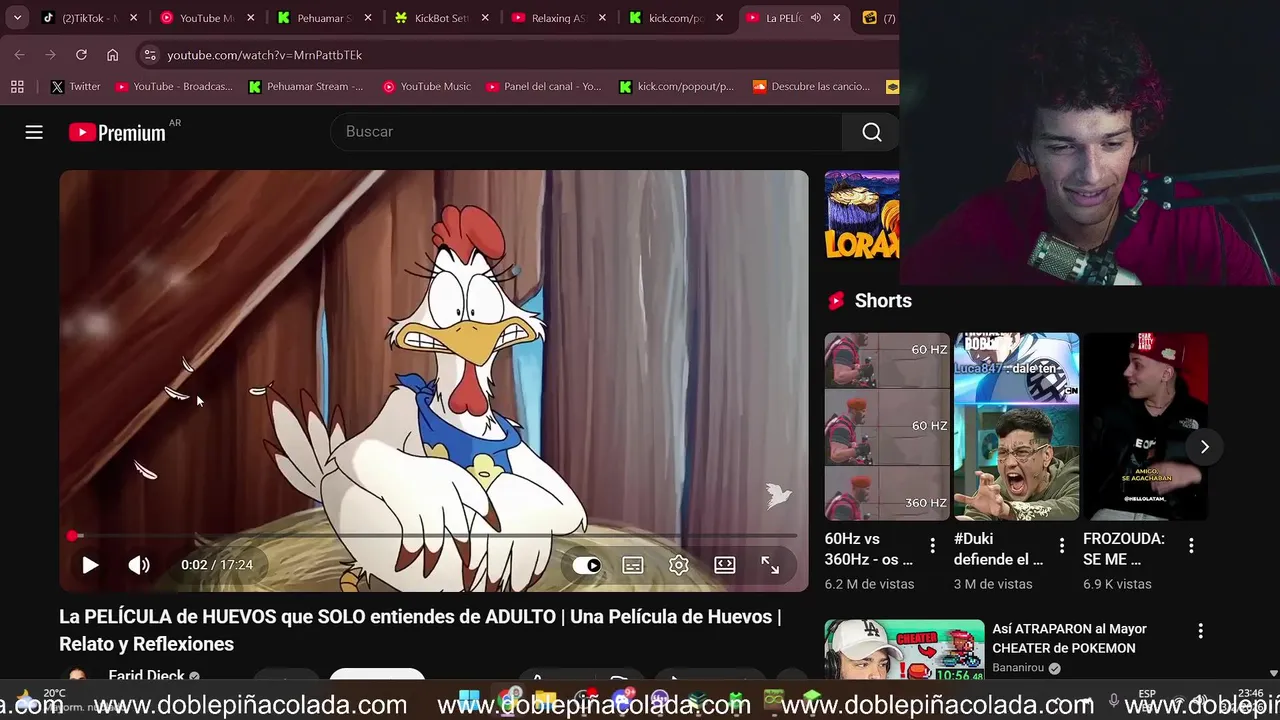Mute the video with the speaker icon
The height and width of the screenshot is (720, 1280).
(x=139, y=565)
